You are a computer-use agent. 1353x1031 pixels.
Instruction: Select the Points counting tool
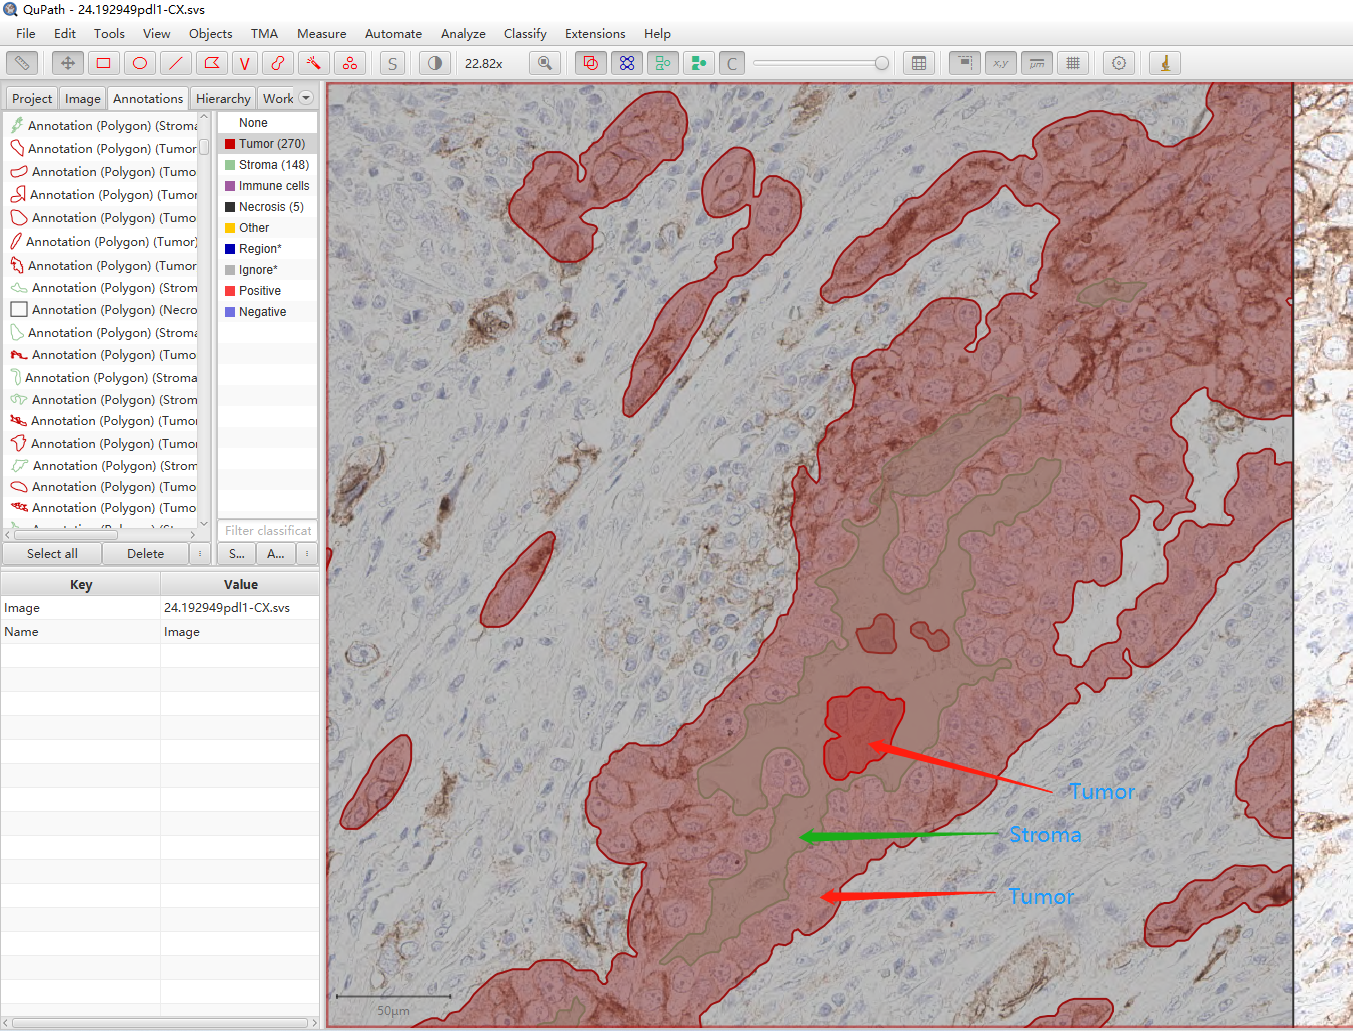[349, 63]
